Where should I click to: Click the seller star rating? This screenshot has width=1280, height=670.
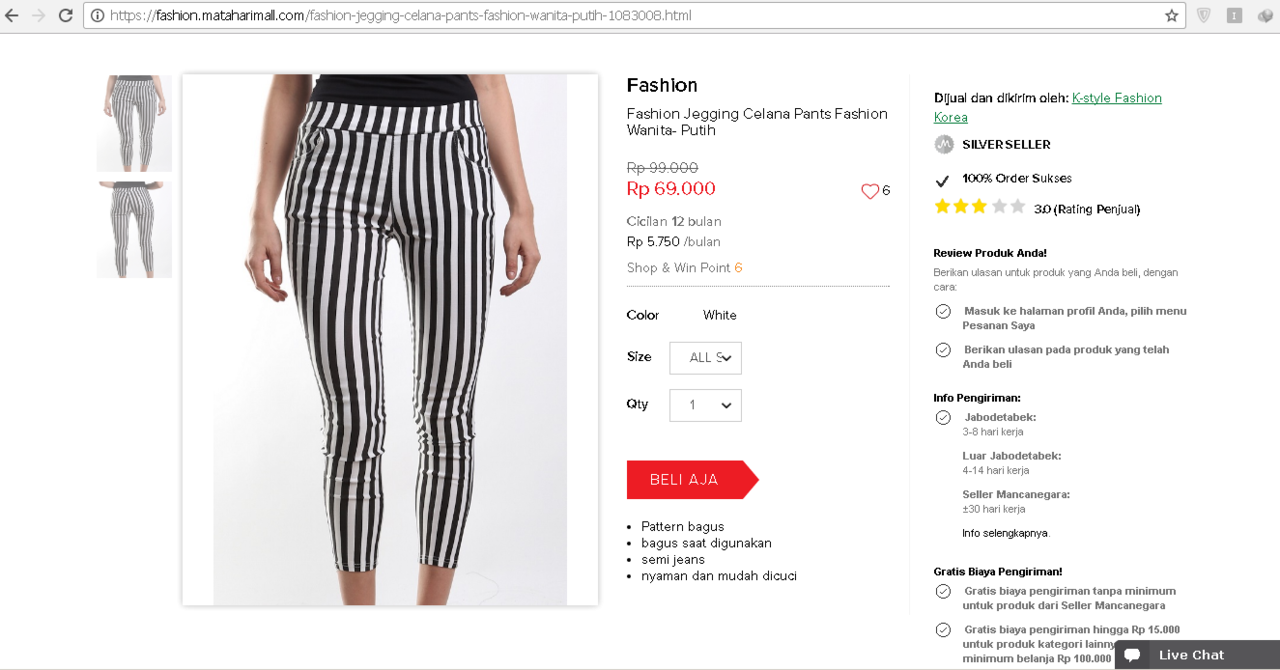[979, 207]
